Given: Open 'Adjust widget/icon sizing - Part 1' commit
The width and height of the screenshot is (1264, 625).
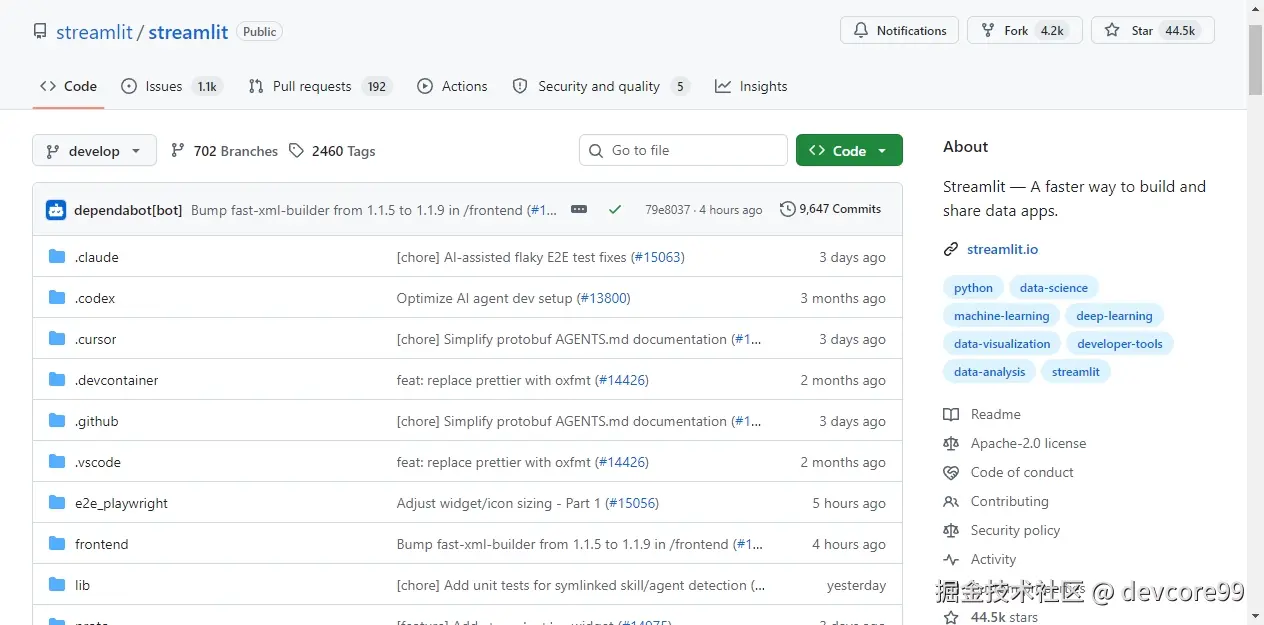Looking at the screenshot, I should 499,503.
